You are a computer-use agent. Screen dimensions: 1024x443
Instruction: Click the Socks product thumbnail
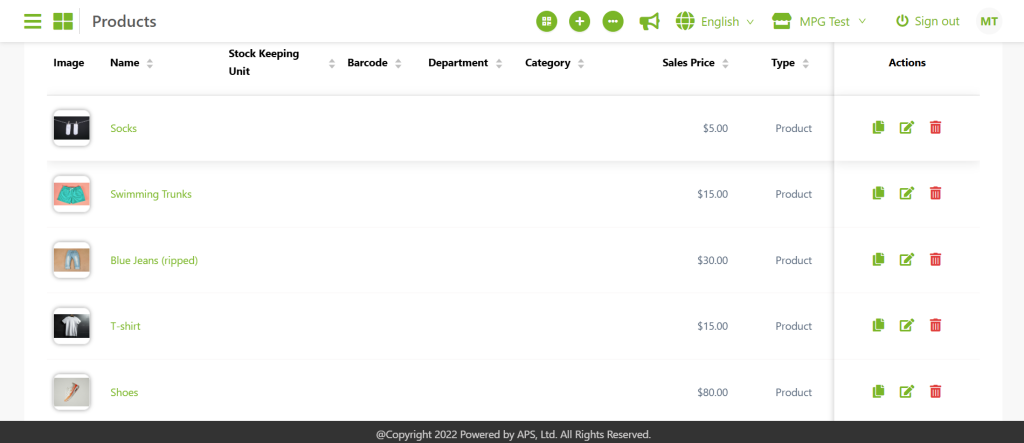71,128
